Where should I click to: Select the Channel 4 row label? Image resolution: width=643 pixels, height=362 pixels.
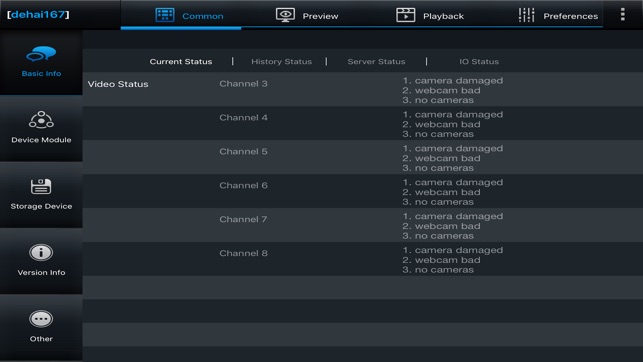point(243,118)
